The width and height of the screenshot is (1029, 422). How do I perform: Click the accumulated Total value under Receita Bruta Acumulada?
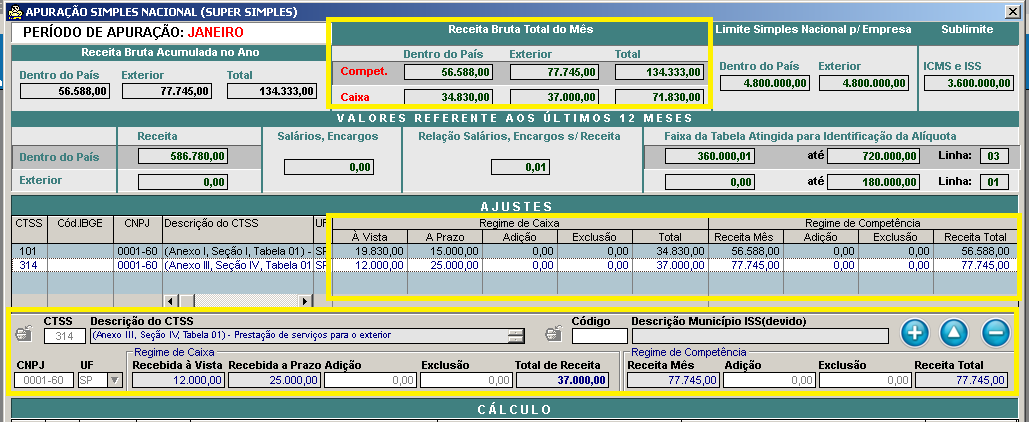tap(272, 91)
